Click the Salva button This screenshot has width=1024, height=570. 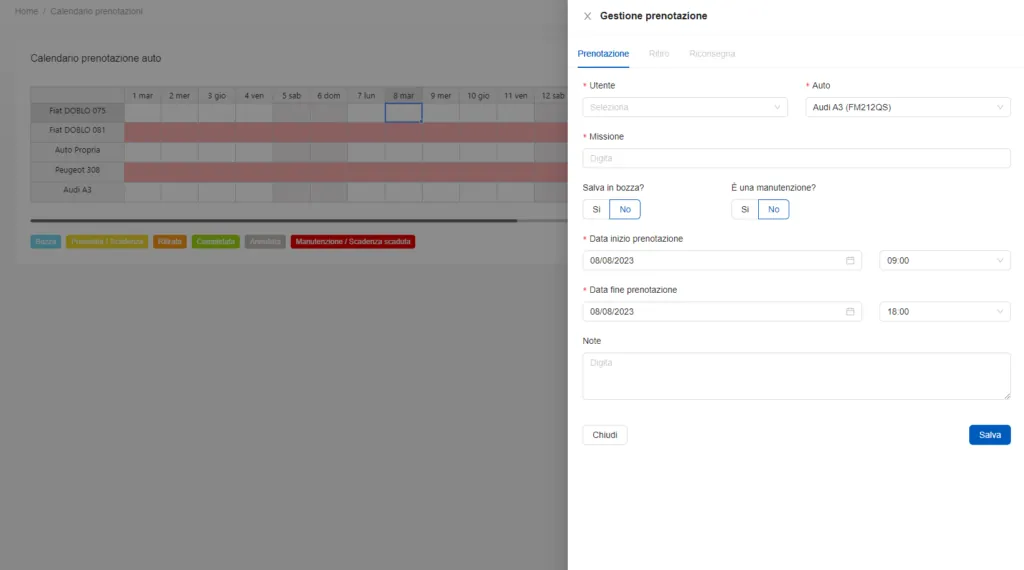click(989, 435)
